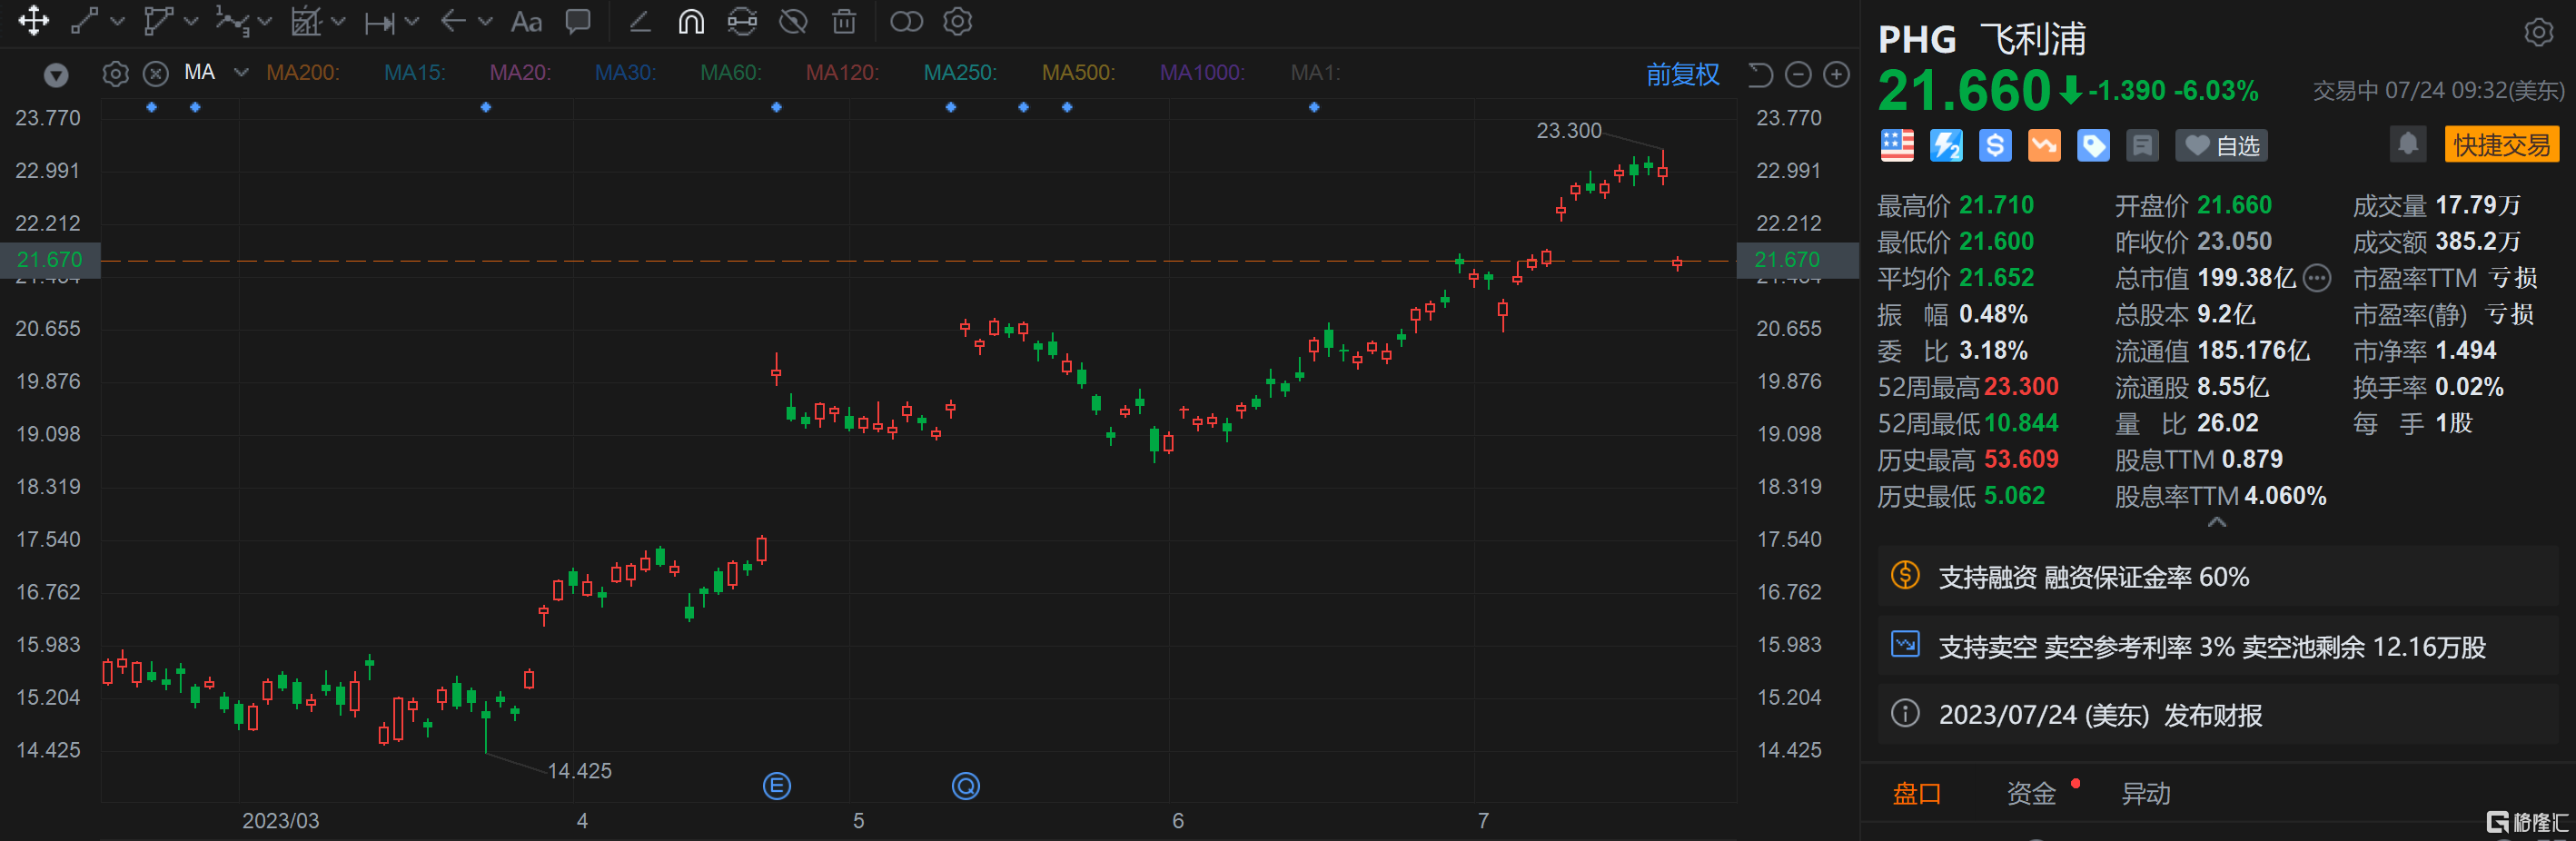Image resolution: width=2576 pixels, height=841 pixels.
Task: Zoom in the chart with plus
Action: coord(1837,74)
